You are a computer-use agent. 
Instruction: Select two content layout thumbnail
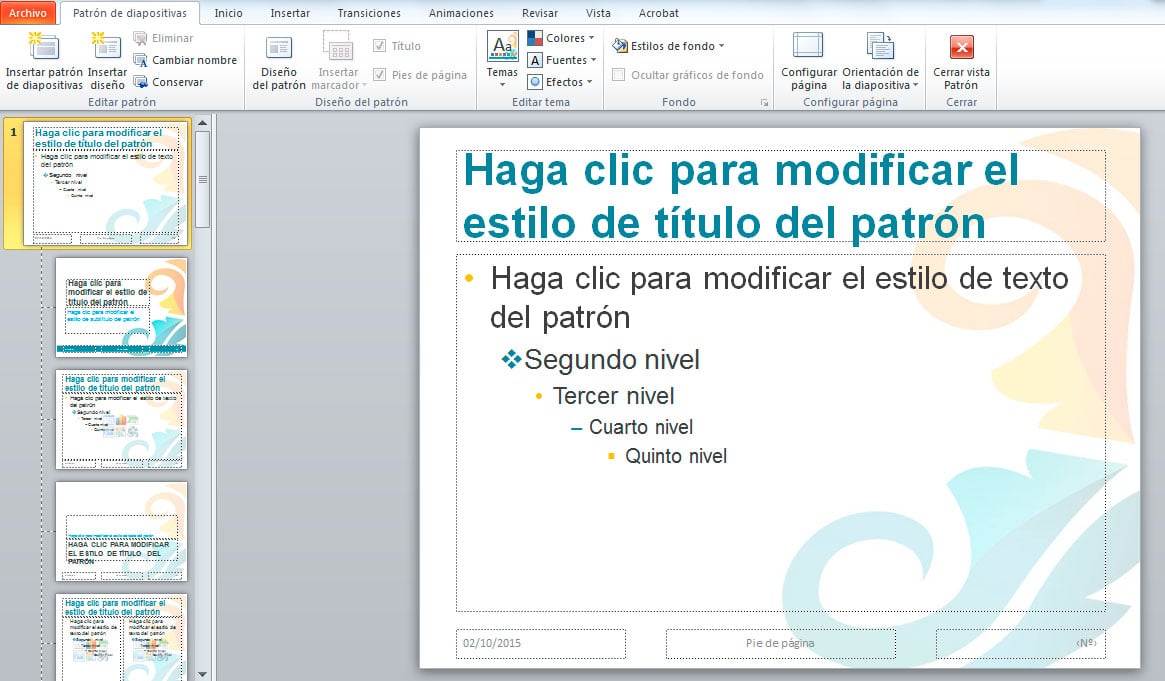121,637
